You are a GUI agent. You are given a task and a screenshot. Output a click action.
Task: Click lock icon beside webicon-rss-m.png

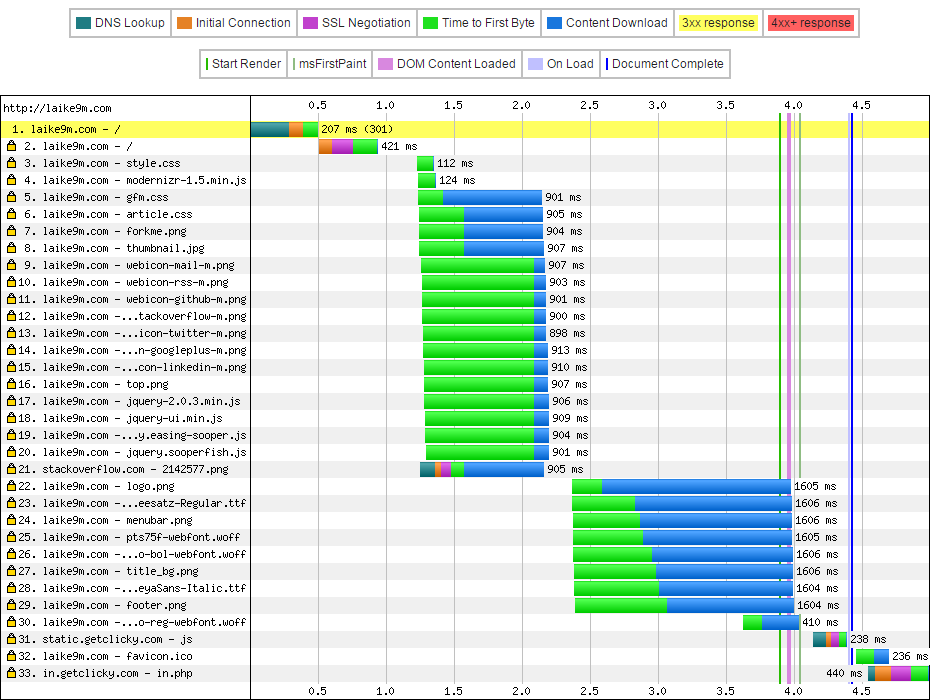11,282
